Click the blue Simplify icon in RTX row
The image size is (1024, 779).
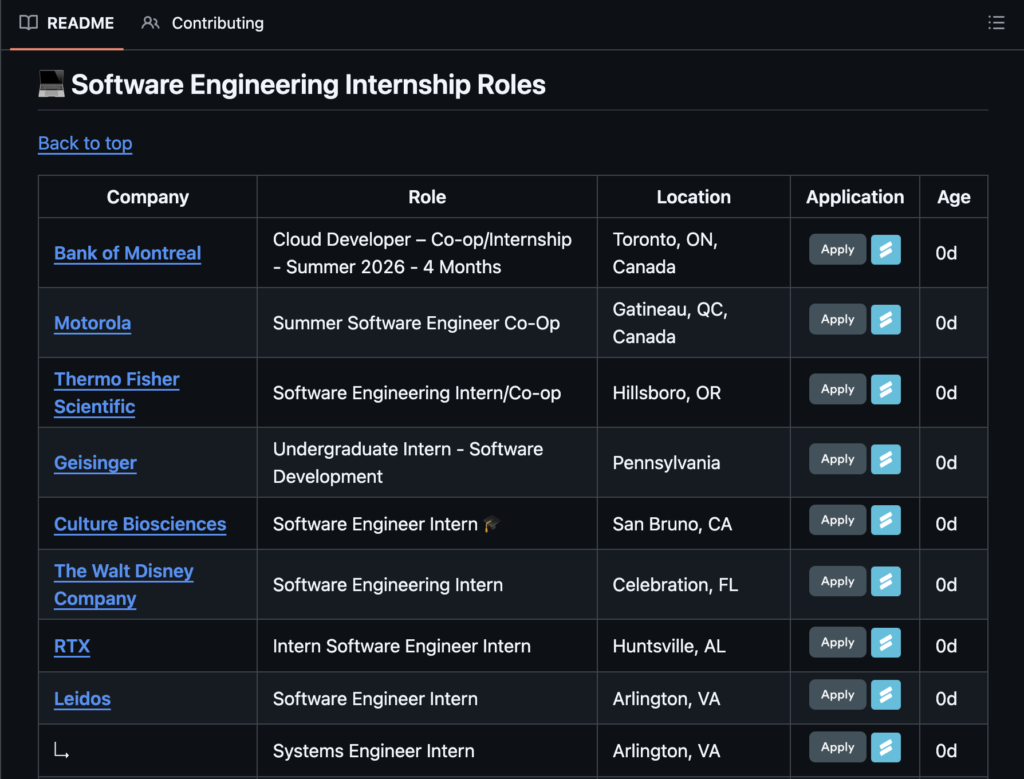tap(885, 643)
